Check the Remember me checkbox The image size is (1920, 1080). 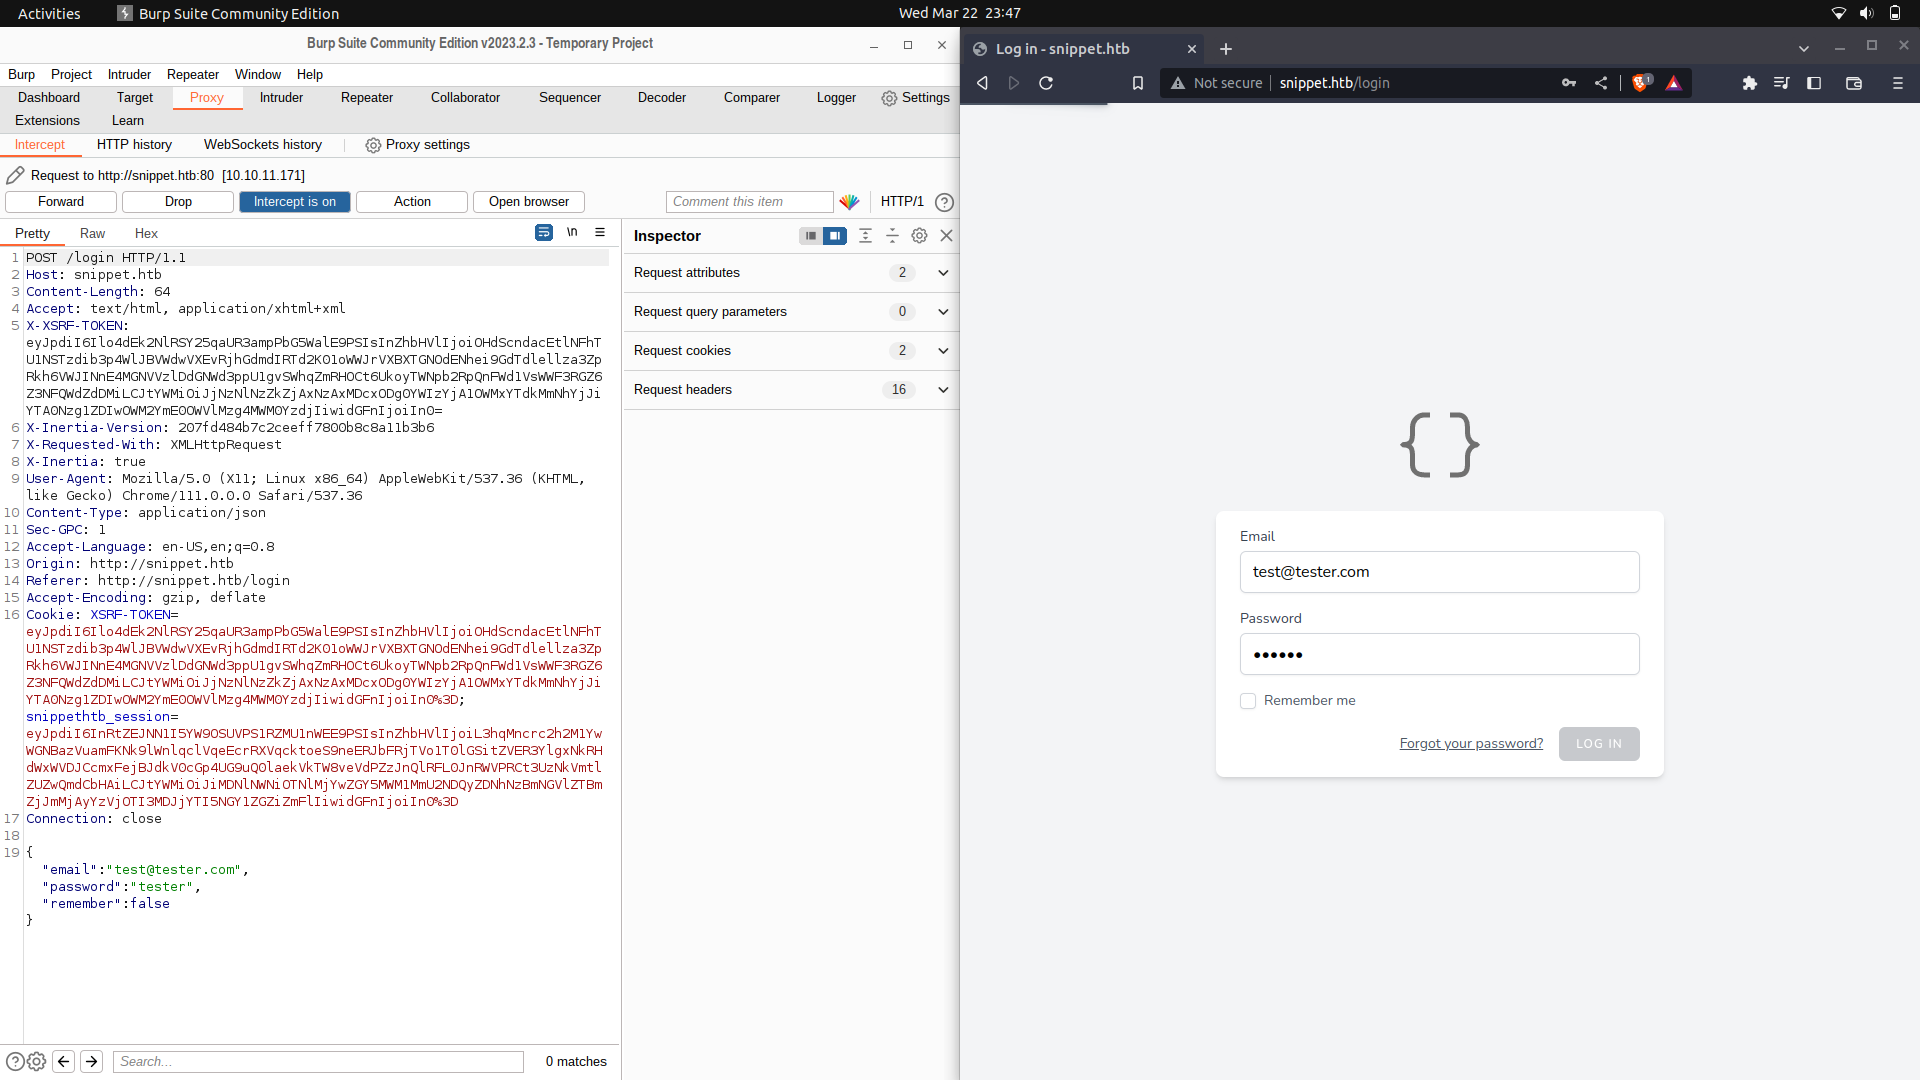point(1248,701)
